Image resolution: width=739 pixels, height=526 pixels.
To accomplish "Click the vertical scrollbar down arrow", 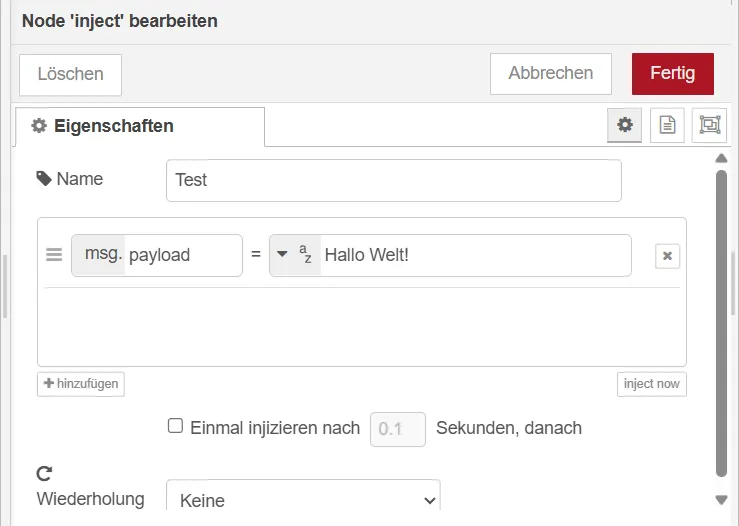I will 722,499.
